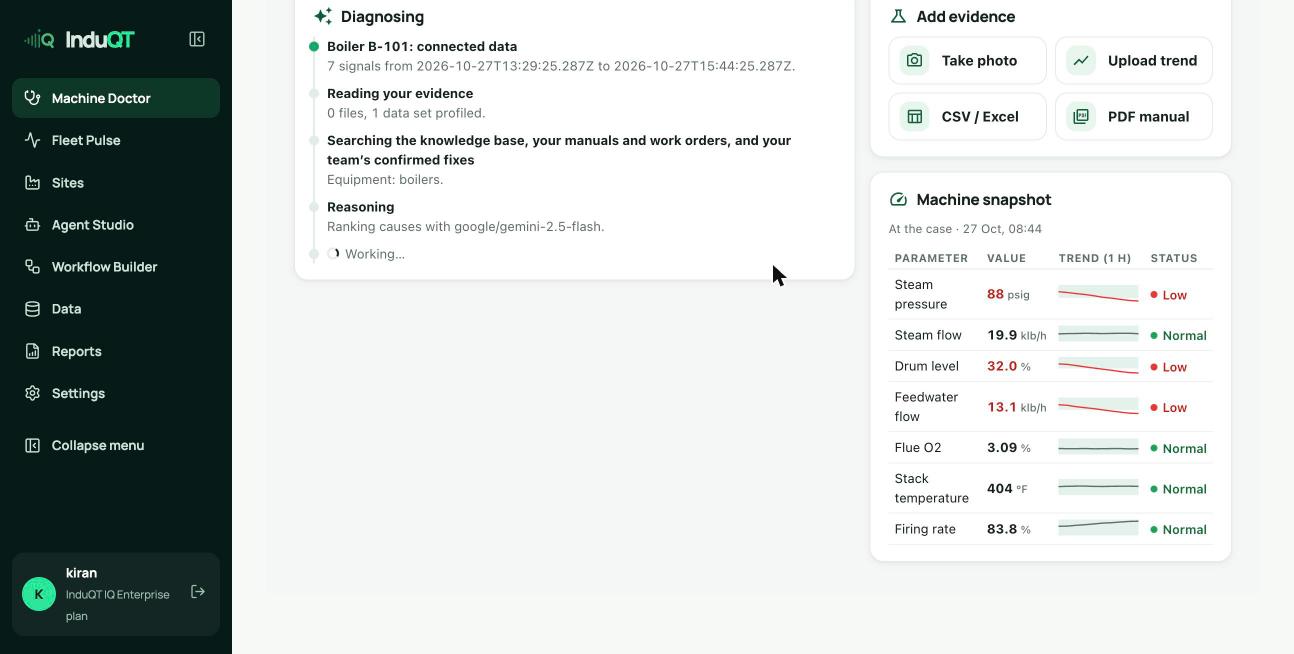Click the PDF icon on PDF manual
Image resolution: width=1294 pixels, height=654 pixels.
(1081, 117)
